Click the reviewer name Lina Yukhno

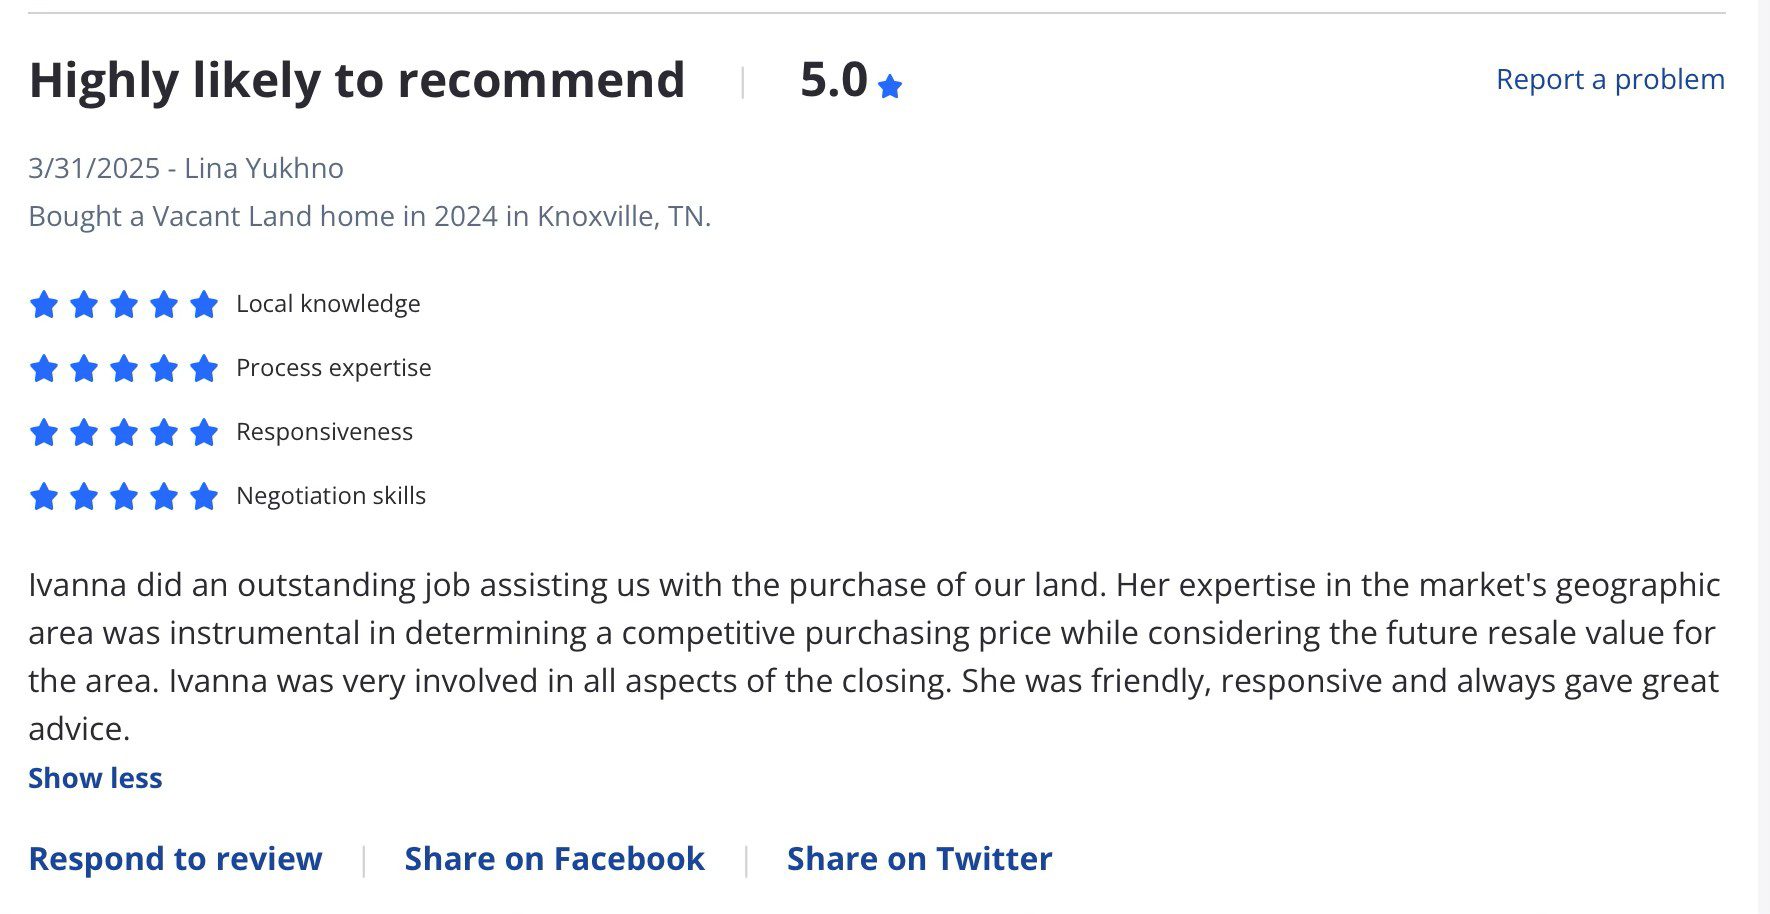(264, 168)
